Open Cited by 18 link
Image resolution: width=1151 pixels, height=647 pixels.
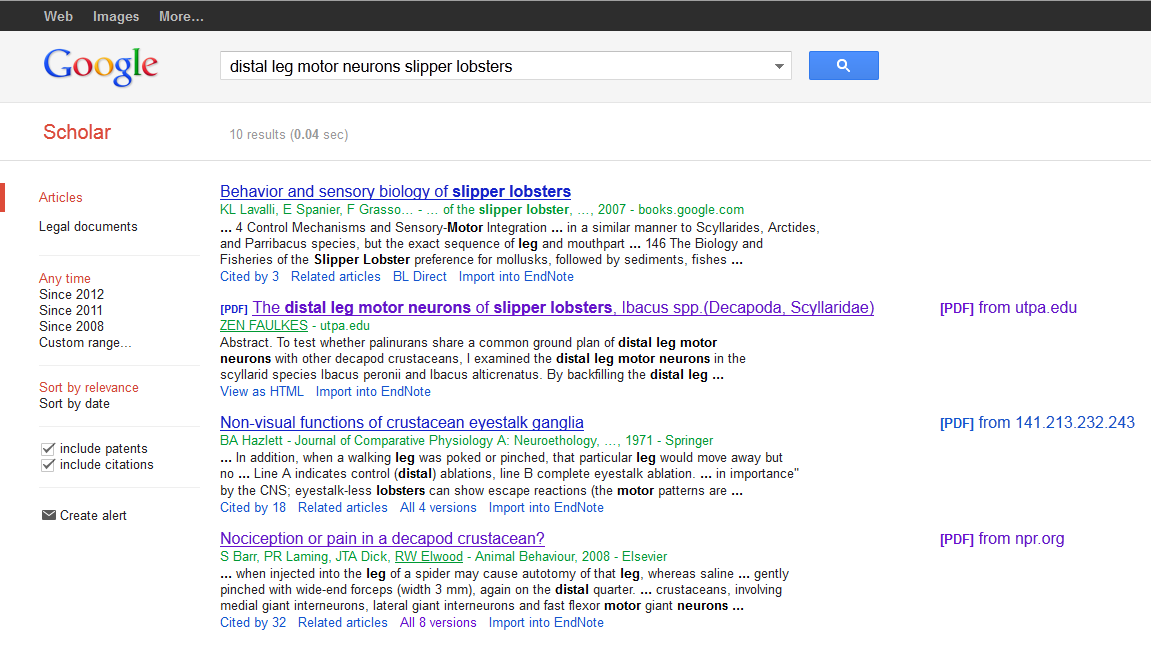tap(253, 507)
